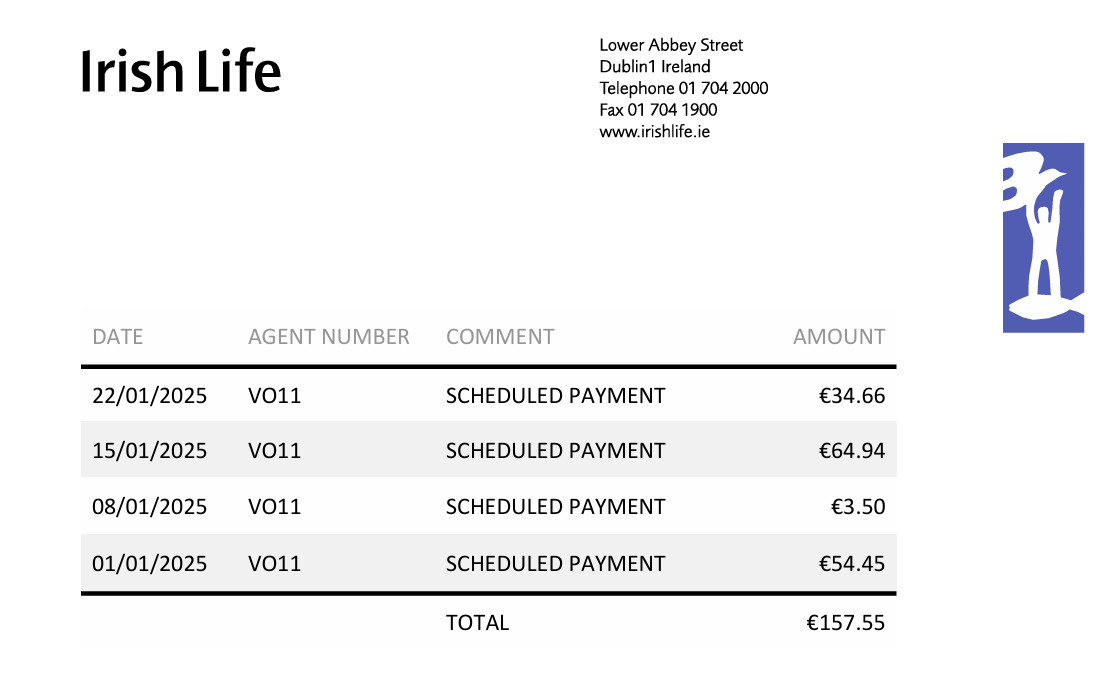1120x691 pixels.
Task: Click the COMMENT column header
Action: [500, 337]
